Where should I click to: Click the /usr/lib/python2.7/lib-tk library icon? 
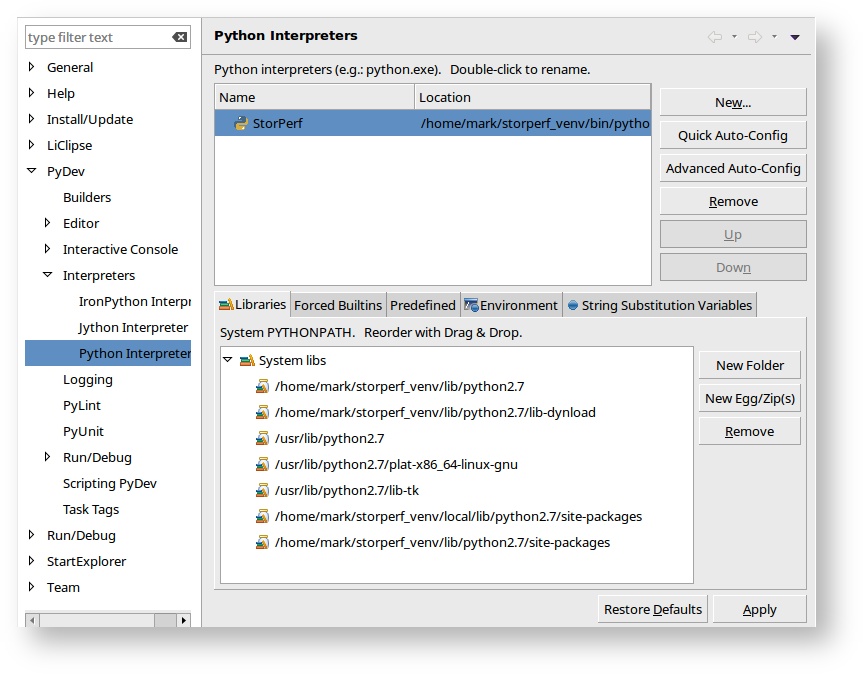(x=263, y=491)
